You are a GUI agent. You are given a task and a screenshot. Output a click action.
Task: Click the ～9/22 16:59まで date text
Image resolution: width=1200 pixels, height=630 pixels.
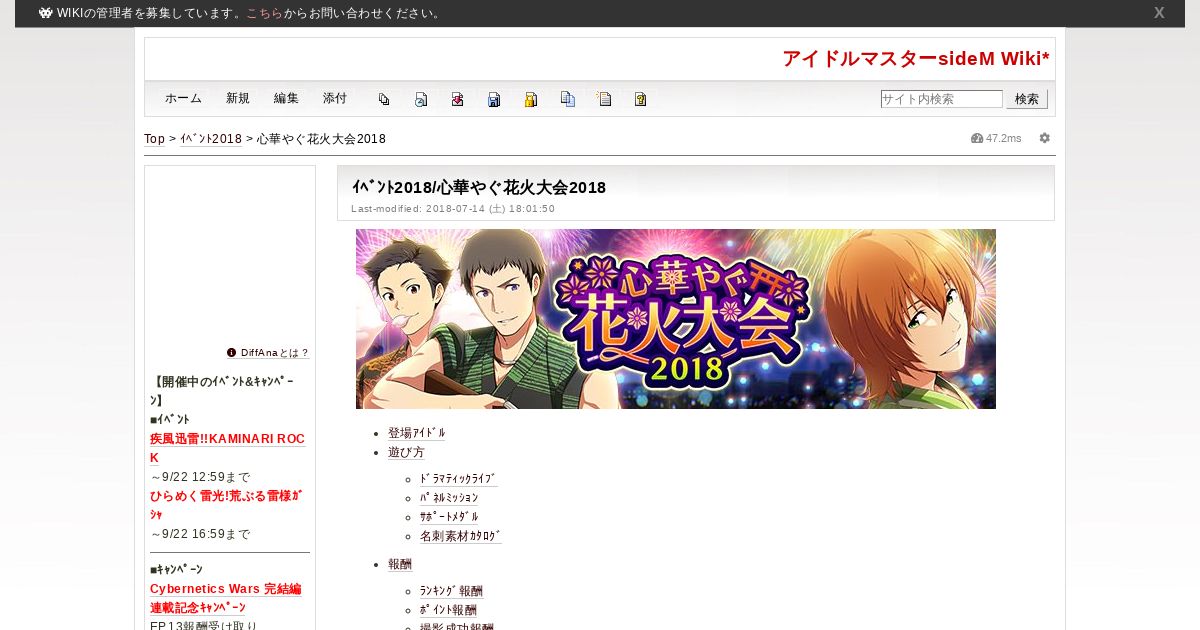tap(200, 534)
